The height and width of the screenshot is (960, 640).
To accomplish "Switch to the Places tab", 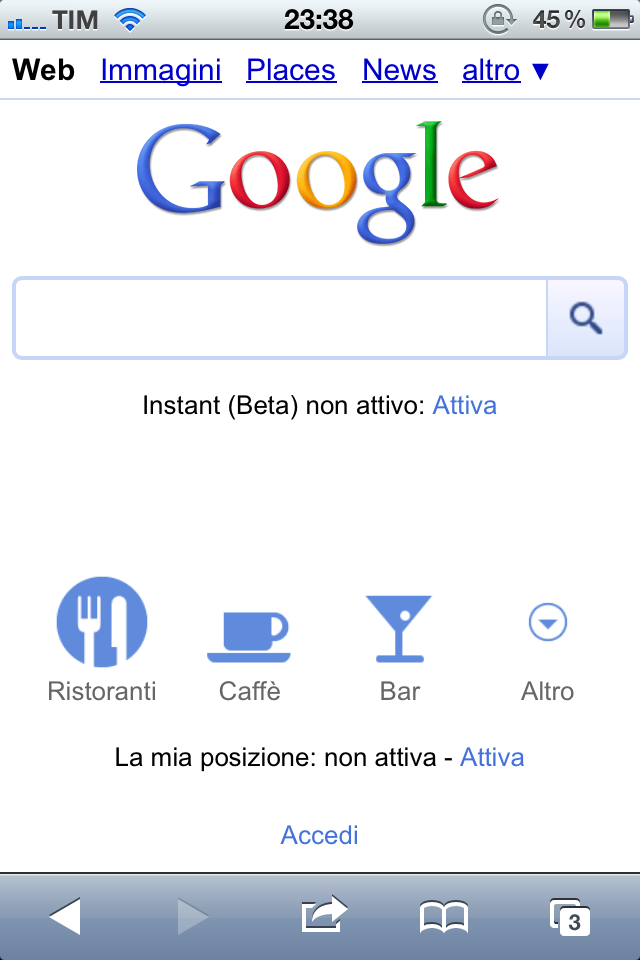I will [x=291, y=70].
